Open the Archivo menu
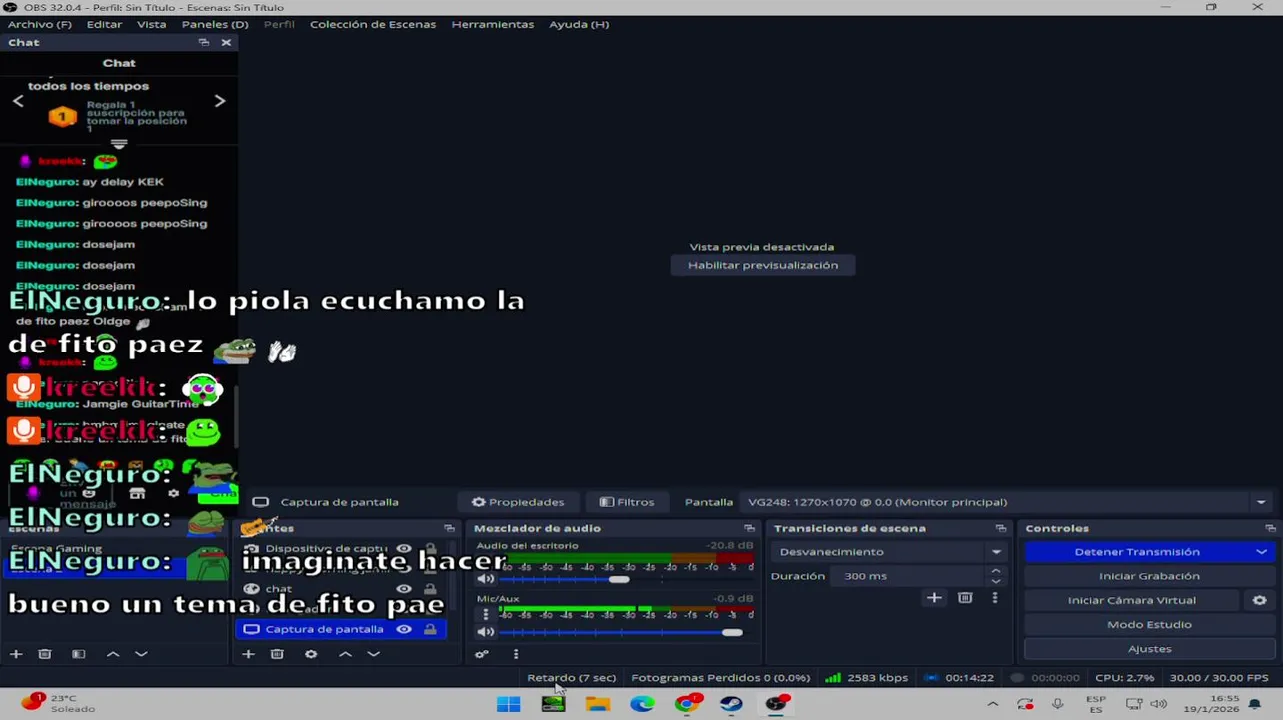Viewport: 1283px width, 720px height. pyautogui.click(x=40, y=24)
